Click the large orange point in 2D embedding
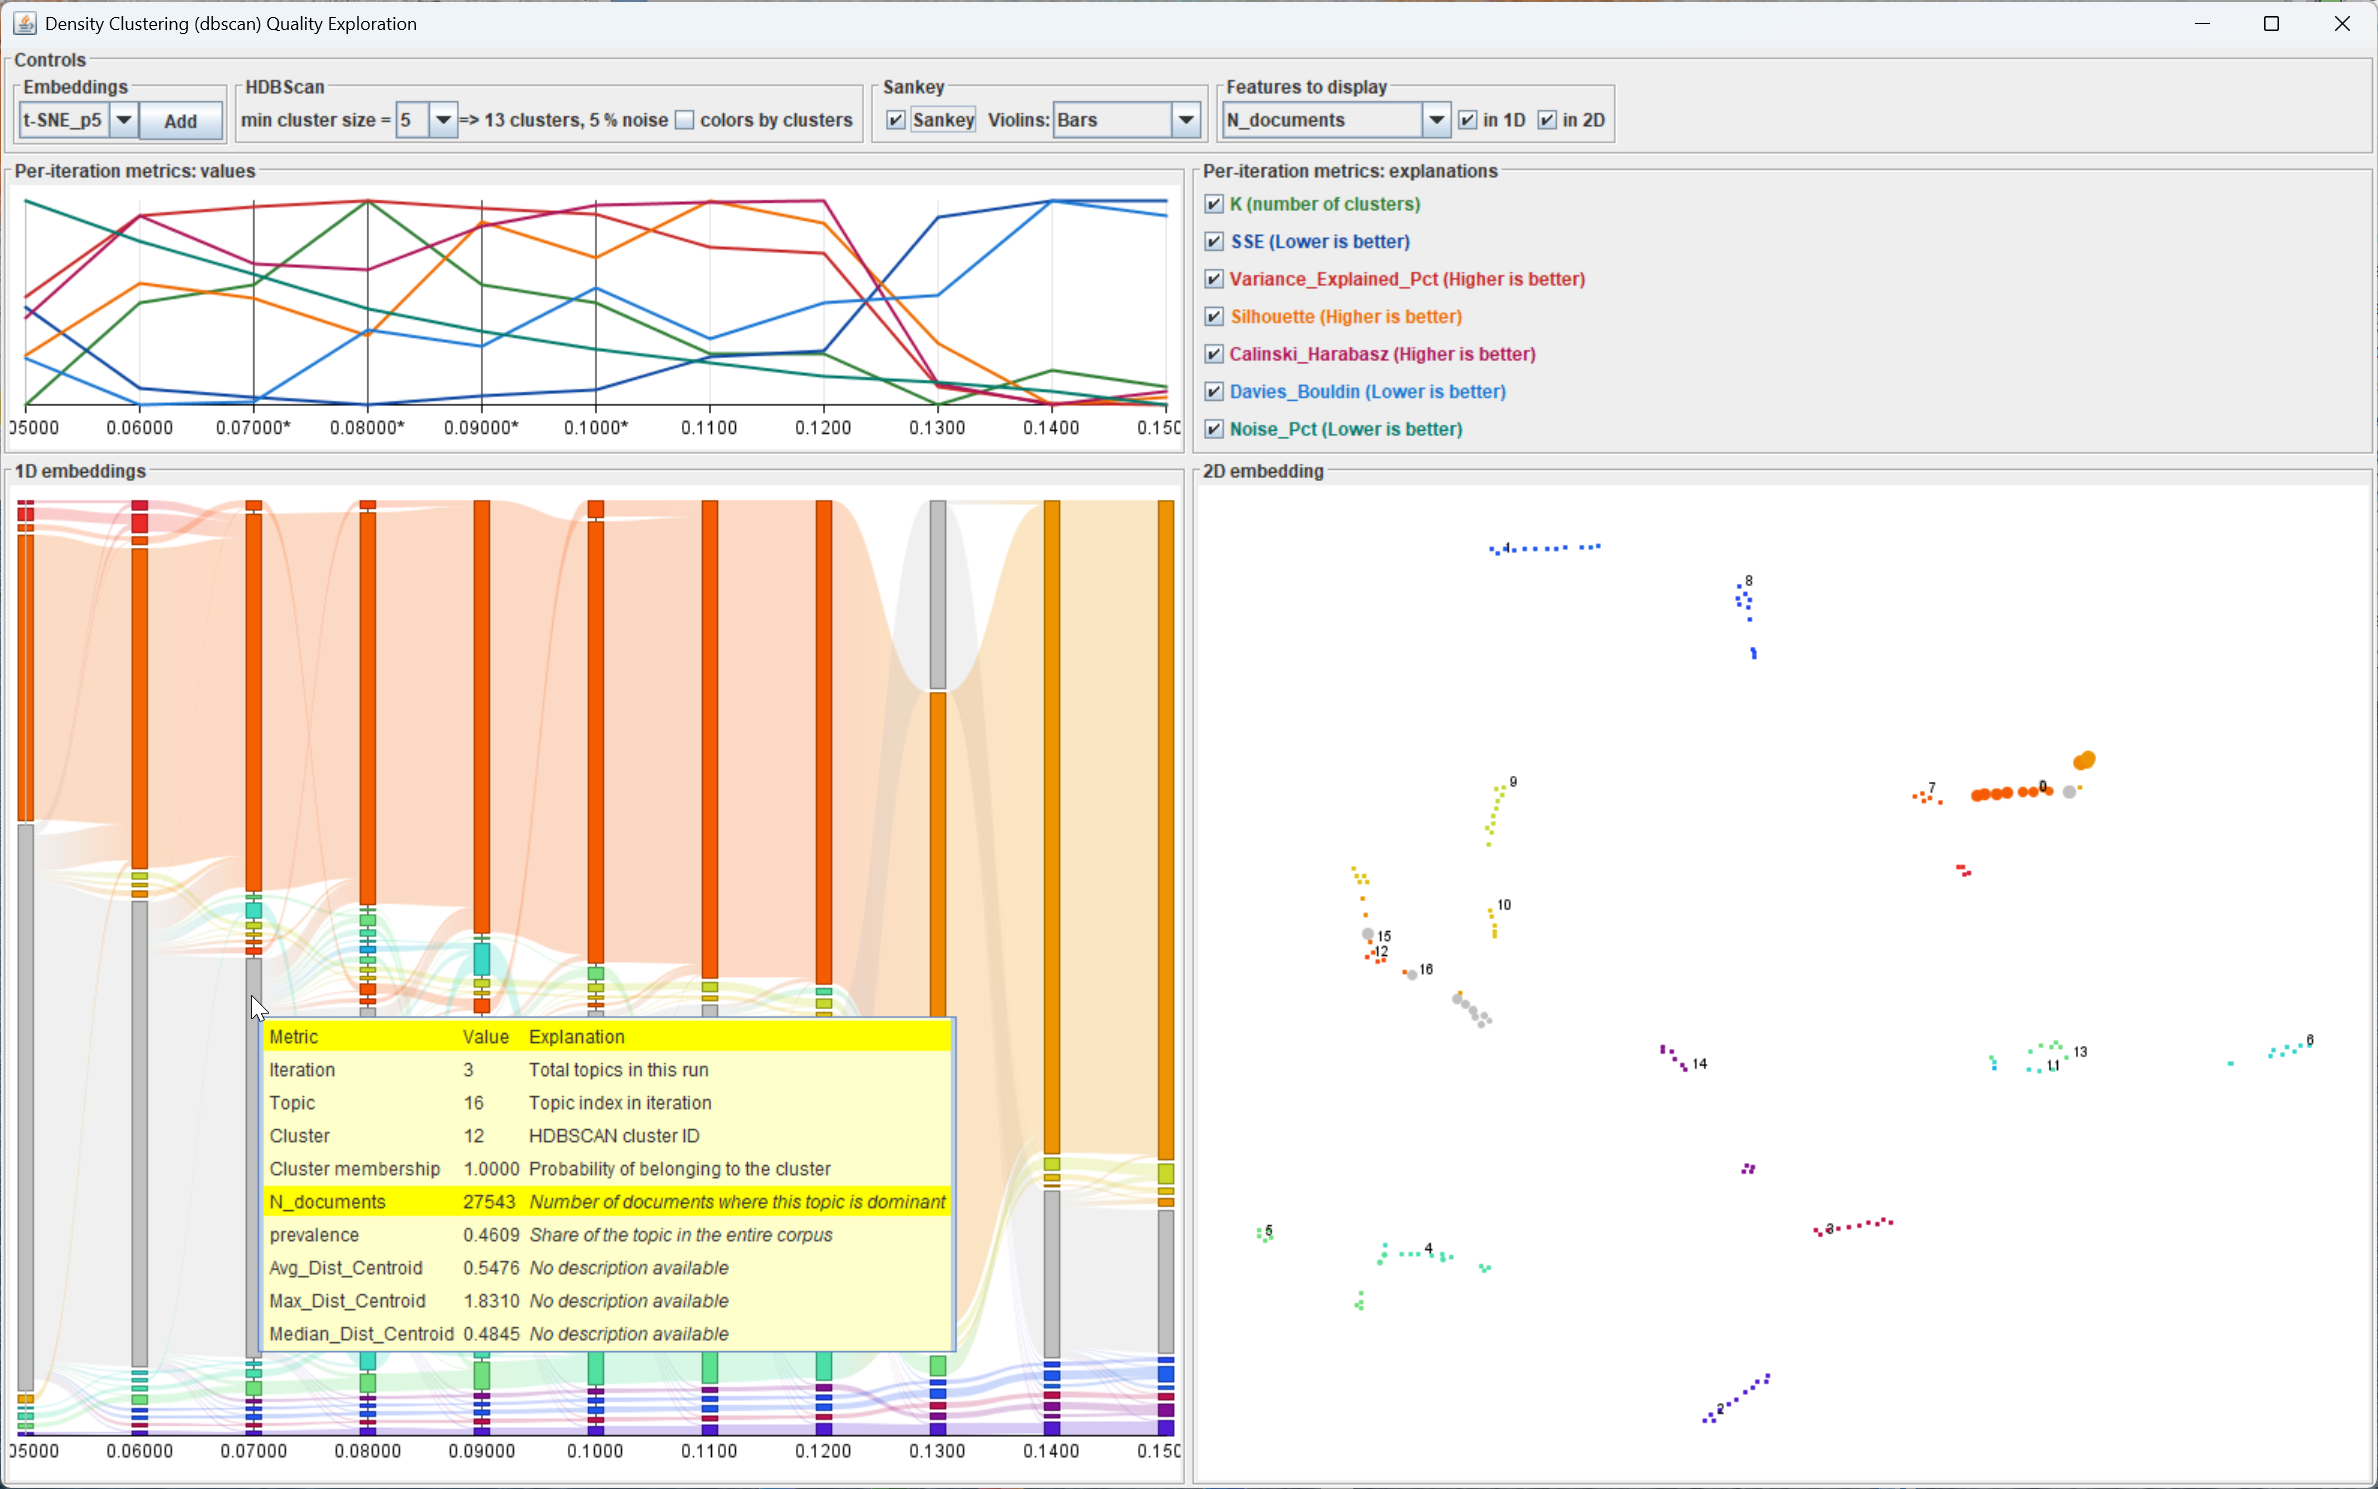This screenshot has height=1489, width=2378. [2084, 761]
